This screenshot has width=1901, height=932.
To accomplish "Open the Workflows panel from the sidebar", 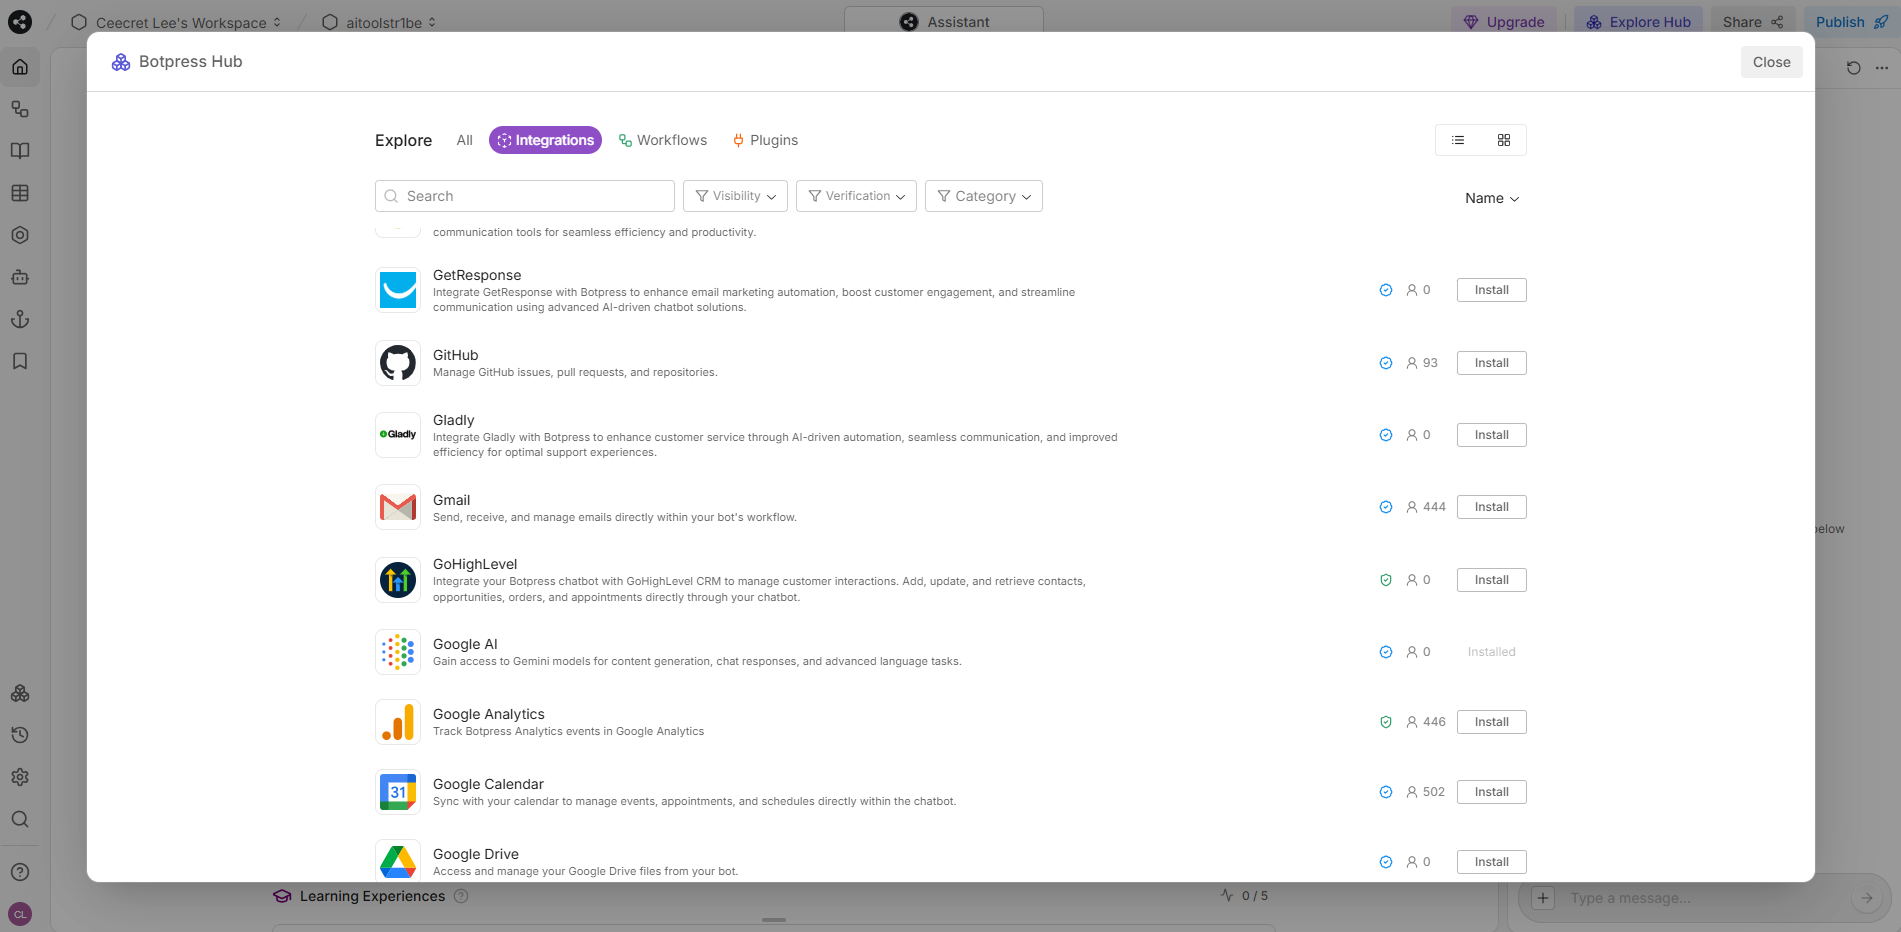I will click(x=20, y=109).
